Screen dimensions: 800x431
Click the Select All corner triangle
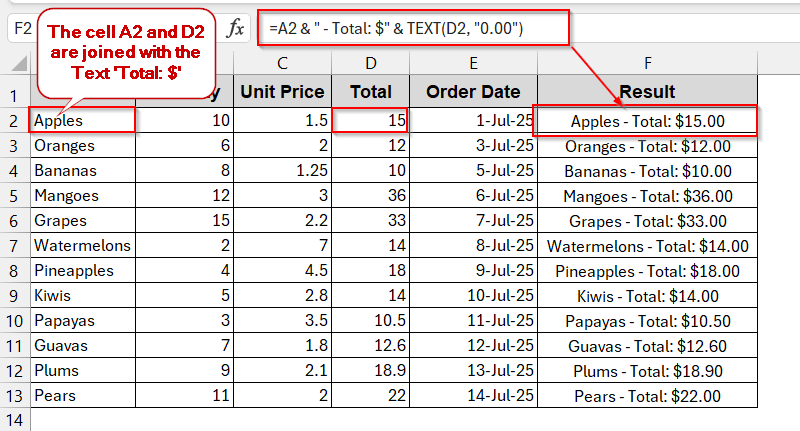coord(15,64)
